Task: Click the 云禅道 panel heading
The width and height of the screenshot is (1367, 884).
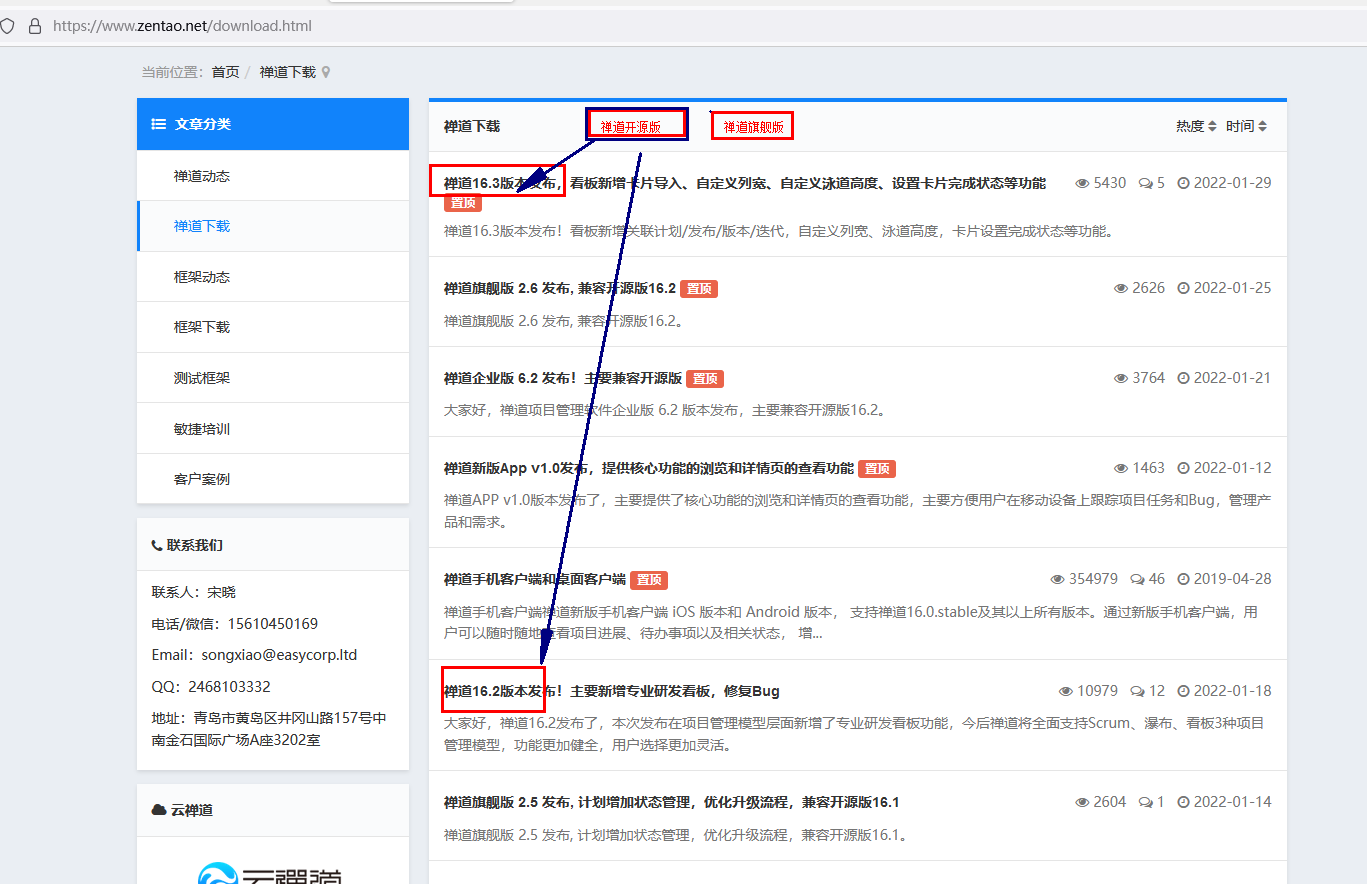Action: point(192,810)
